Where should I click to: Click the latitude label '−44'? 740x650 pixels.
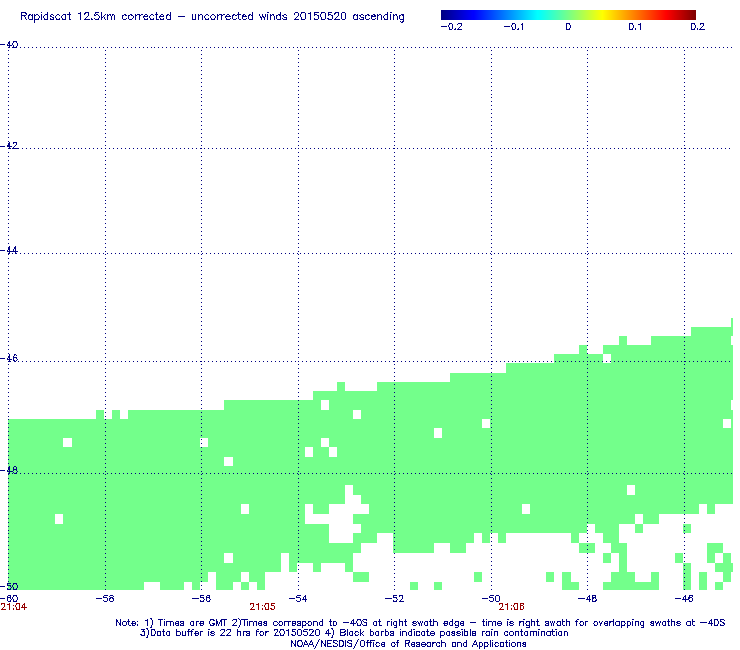9,251
